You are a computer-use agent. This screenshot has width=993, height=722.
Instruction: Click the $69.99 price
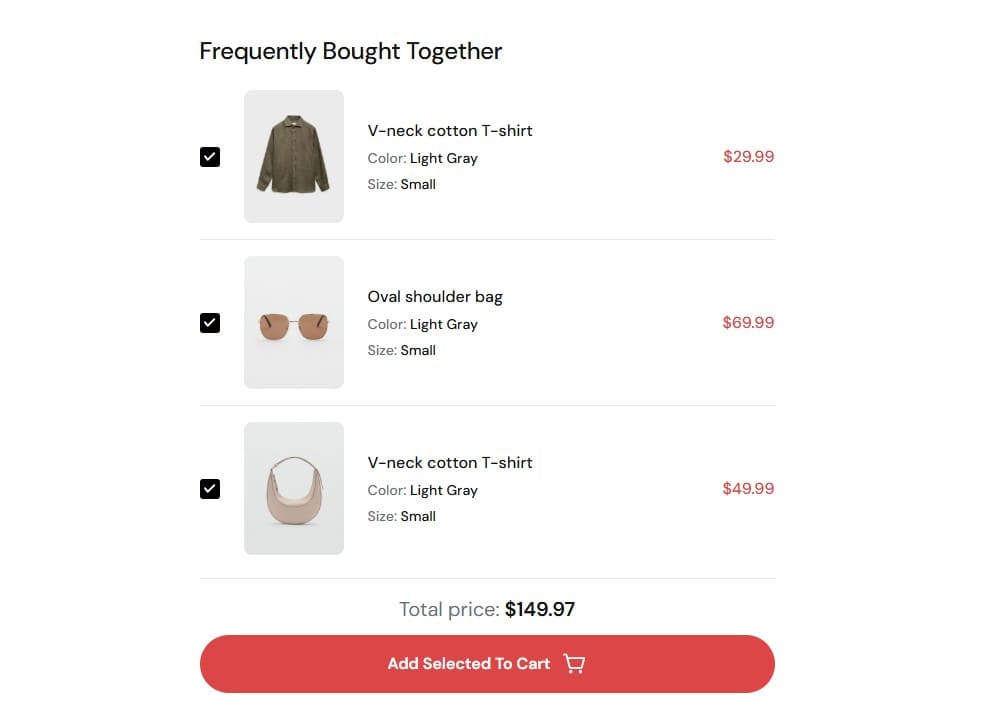pyautogui.click(x=748, y=323)
